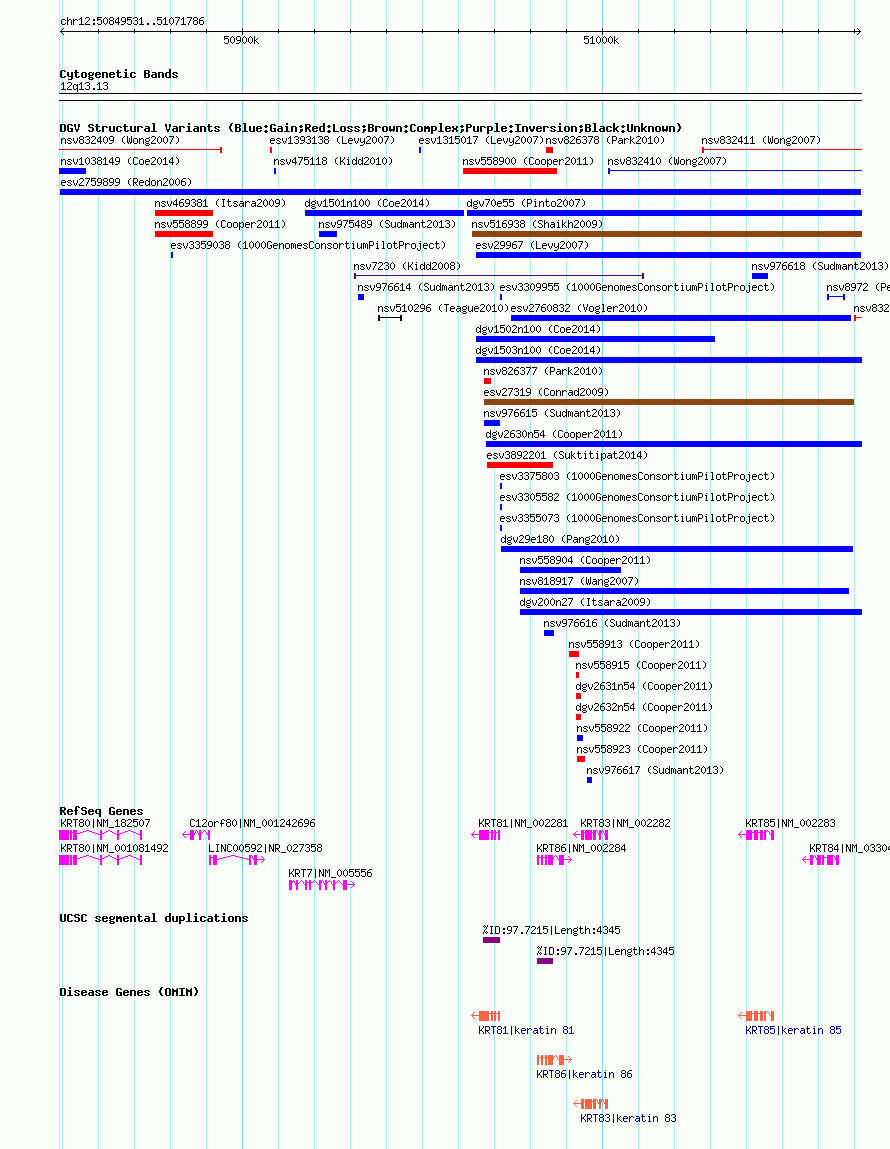Open RefSeq gene KRT80|NM_182507
890x1149 pixels.
pyautogui.click(x=105, y=824)
